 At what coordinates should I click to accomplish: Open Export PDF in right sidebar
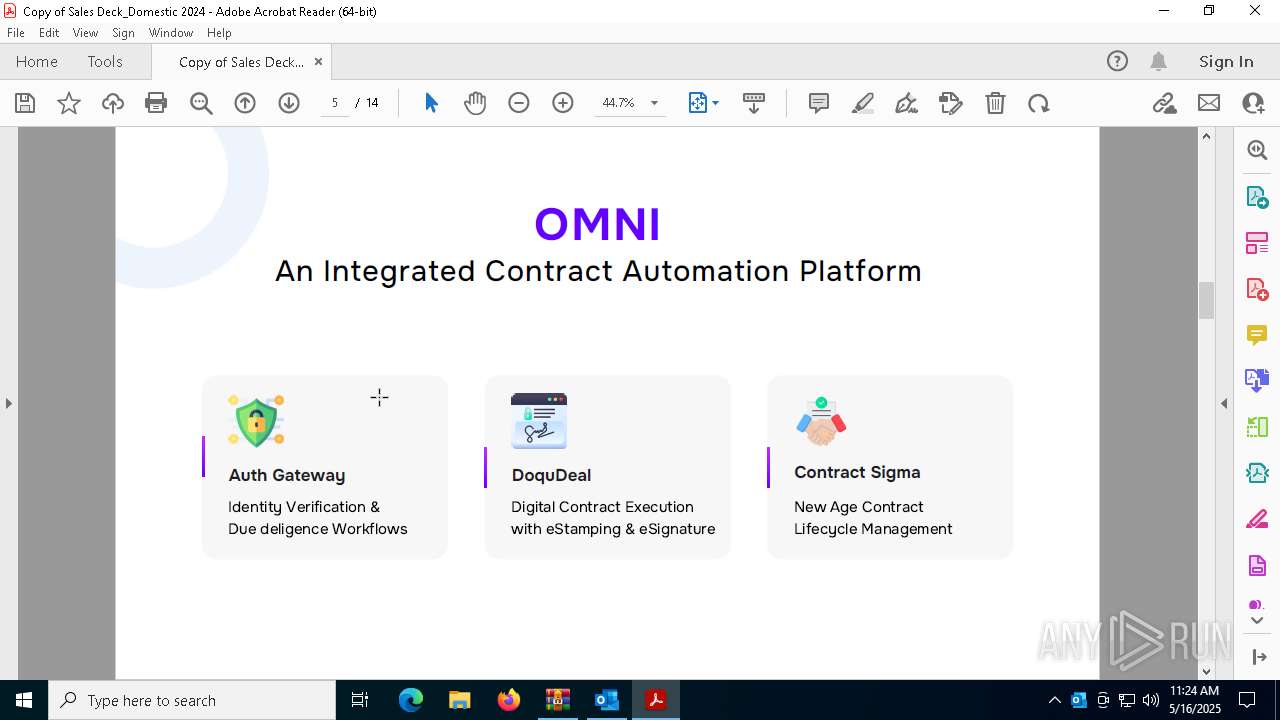point(1257,196)
